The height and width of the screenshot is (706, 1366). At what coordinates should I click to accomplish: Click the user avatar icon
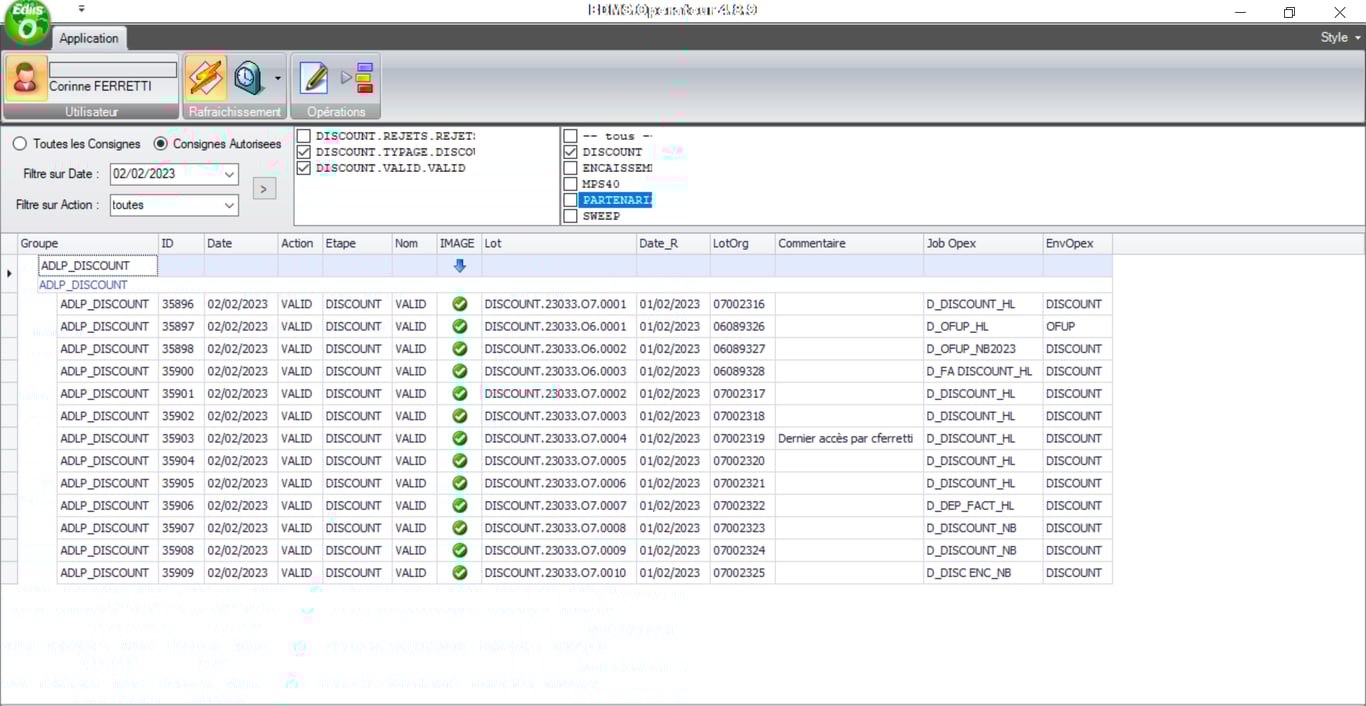pos(26,78)
